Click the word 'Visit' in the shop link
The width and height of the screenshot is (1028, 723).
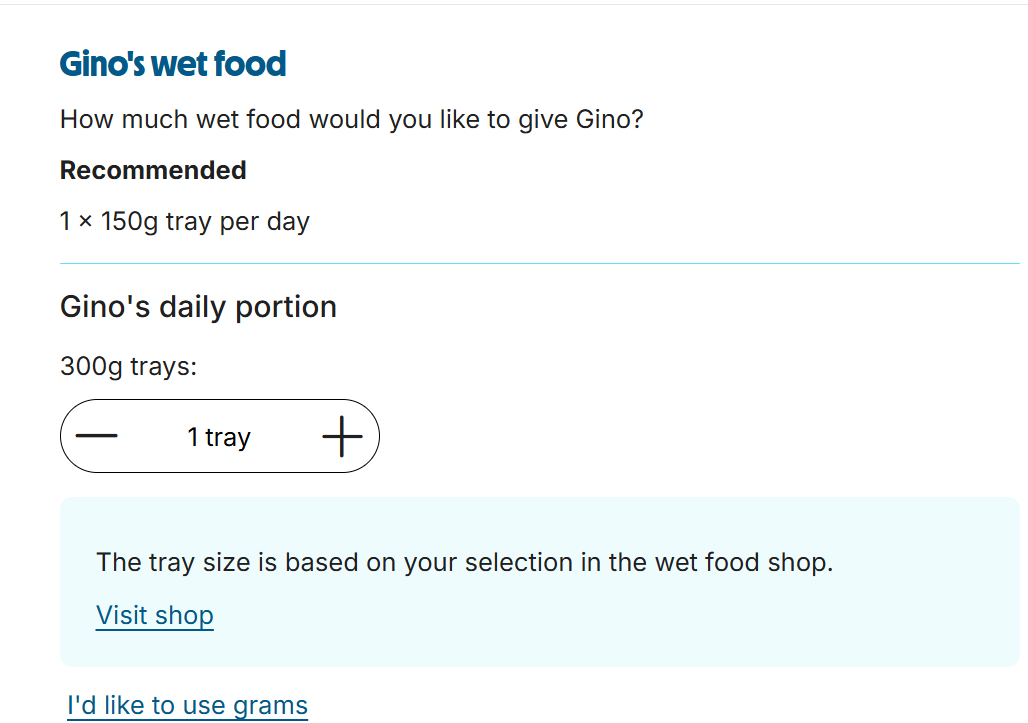[x=122, y=614]
